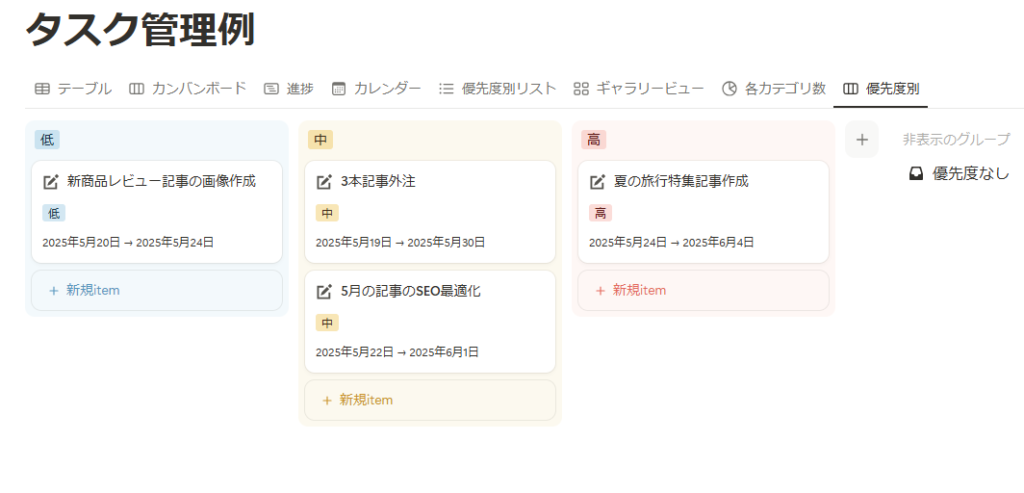This screenshot has width=1024, height=493.
Task: Select the 優先度別 tab label
Action: (893, 89)
